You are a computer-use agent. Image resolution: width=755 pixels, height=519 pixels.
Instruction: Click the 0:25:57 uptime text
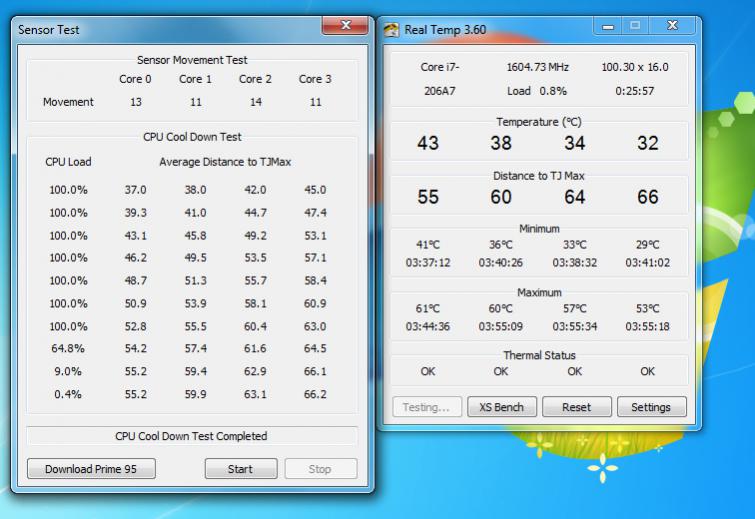[x=635, y=91]
